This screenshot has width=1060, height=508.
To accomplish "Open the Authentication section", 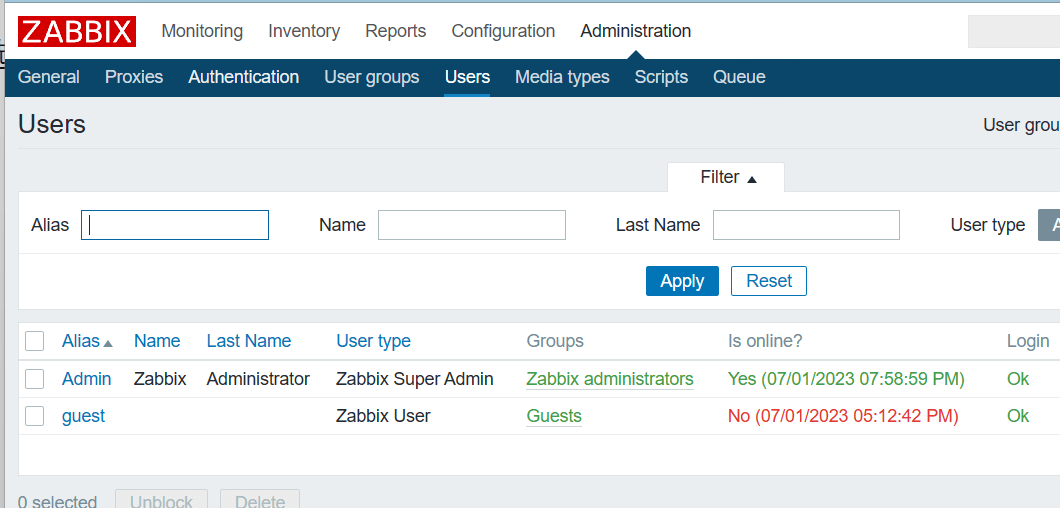I will point(243,77).
